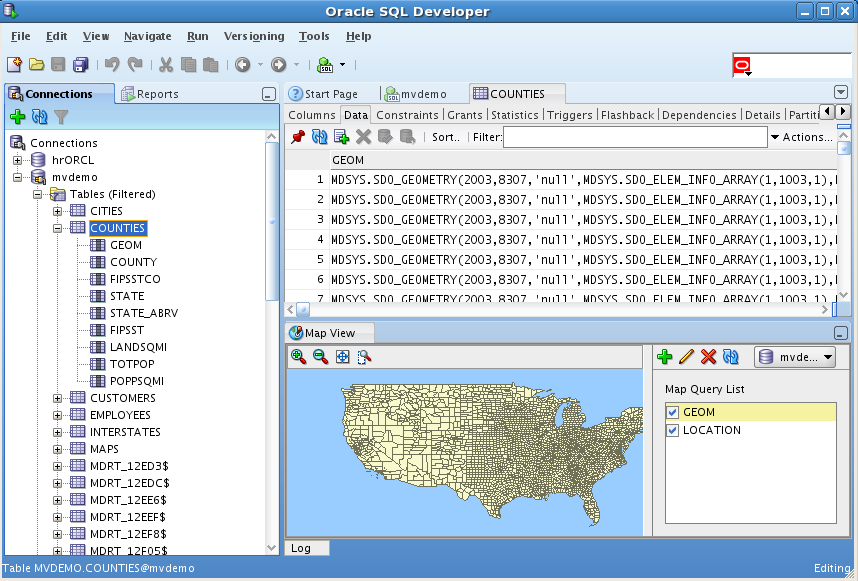Edit the selected map query
858x581 pixels.
click(686, 357)
